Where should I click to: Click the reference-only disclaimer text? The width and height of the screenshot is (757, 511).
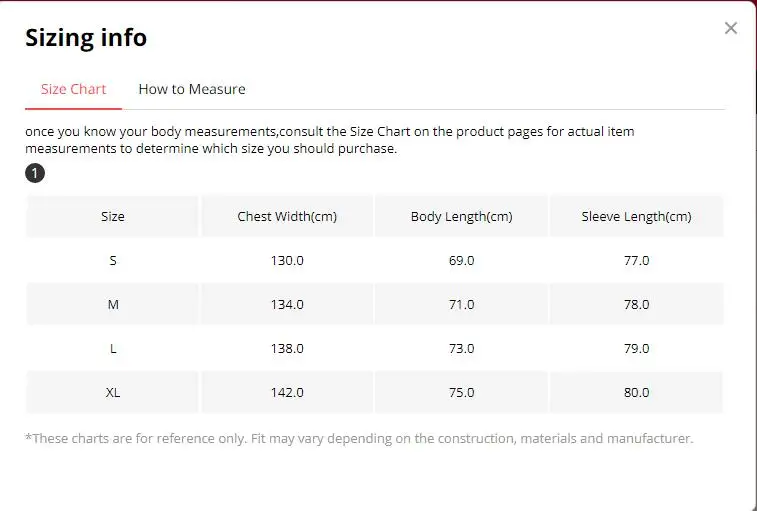click(x=359, y=439)
